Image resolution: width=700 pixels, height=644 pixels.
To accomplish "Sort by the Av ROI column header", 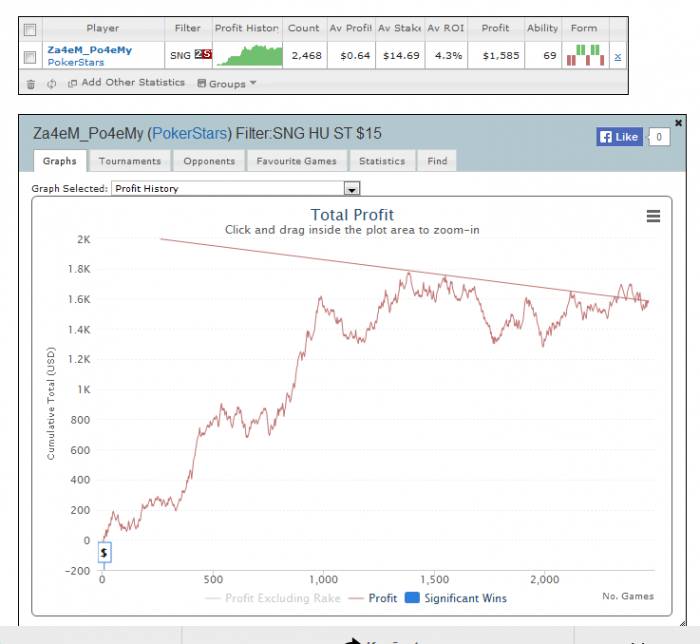I will tap(446, 28).
